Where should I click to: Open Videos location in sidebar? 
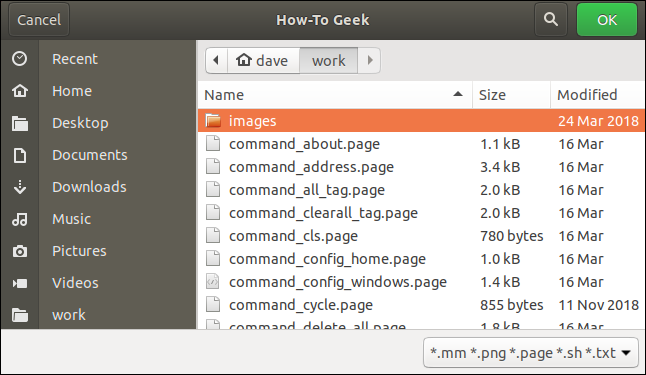(x=75, y=283)
